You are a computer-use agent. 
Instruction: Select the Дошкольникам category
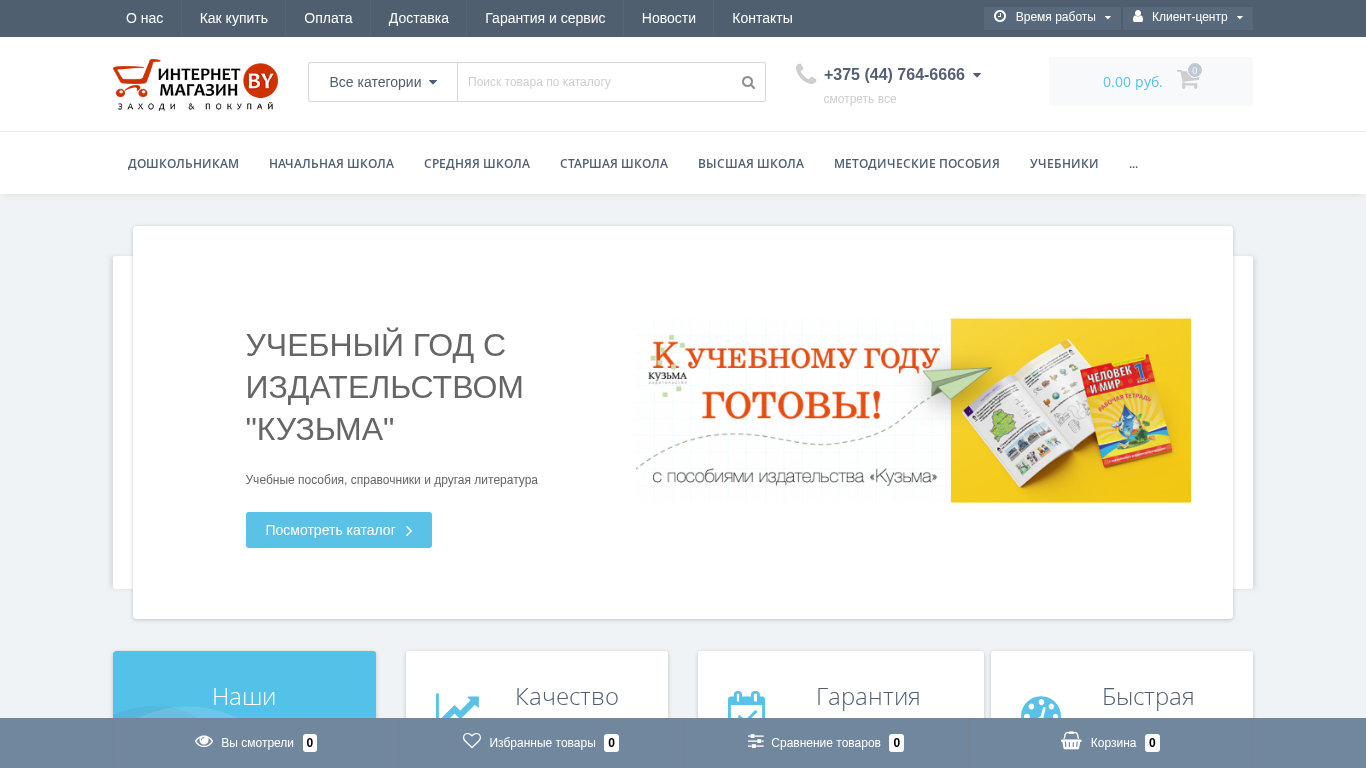point(183,164)
